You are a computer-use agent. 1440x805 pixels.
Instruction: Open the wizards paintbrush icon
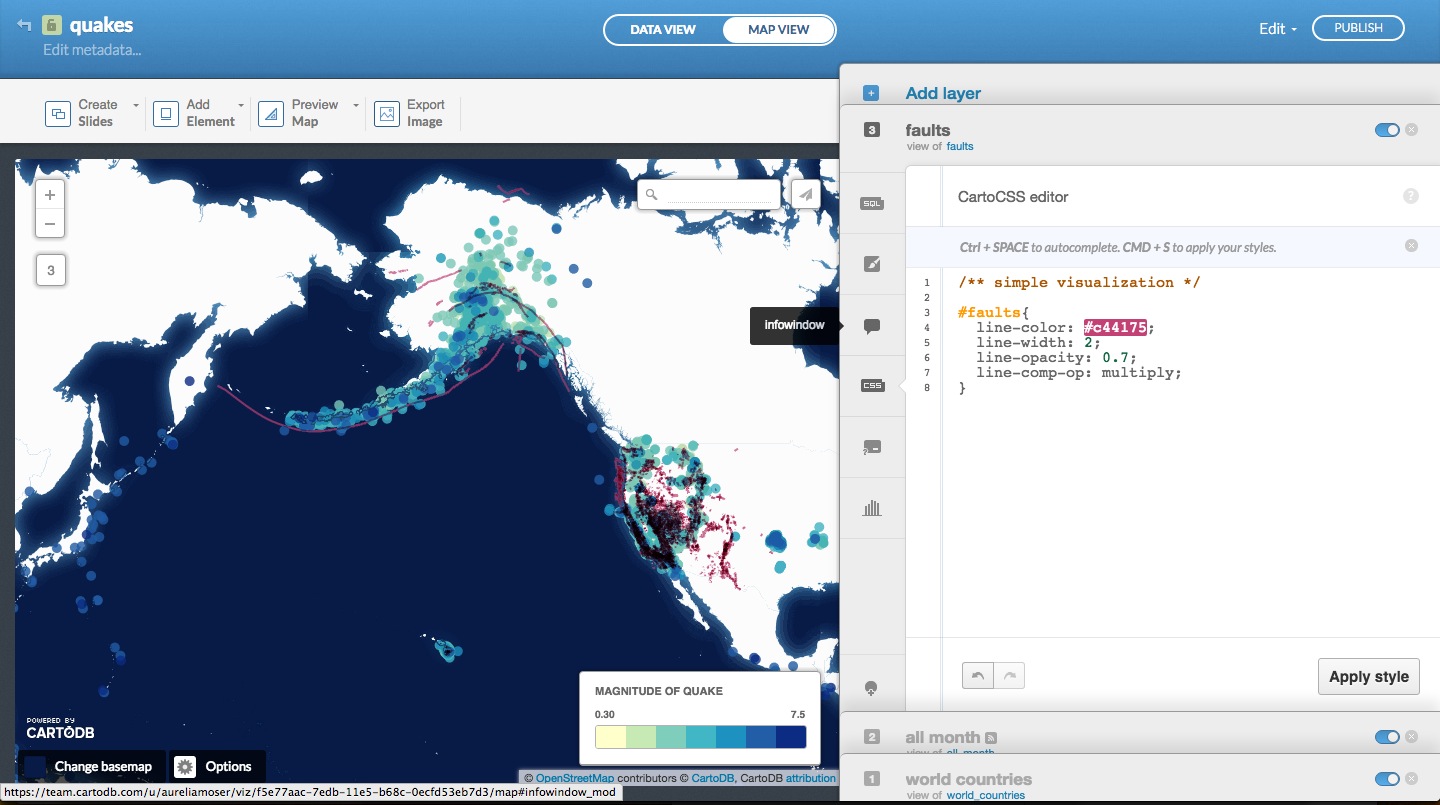click(872, 265)
